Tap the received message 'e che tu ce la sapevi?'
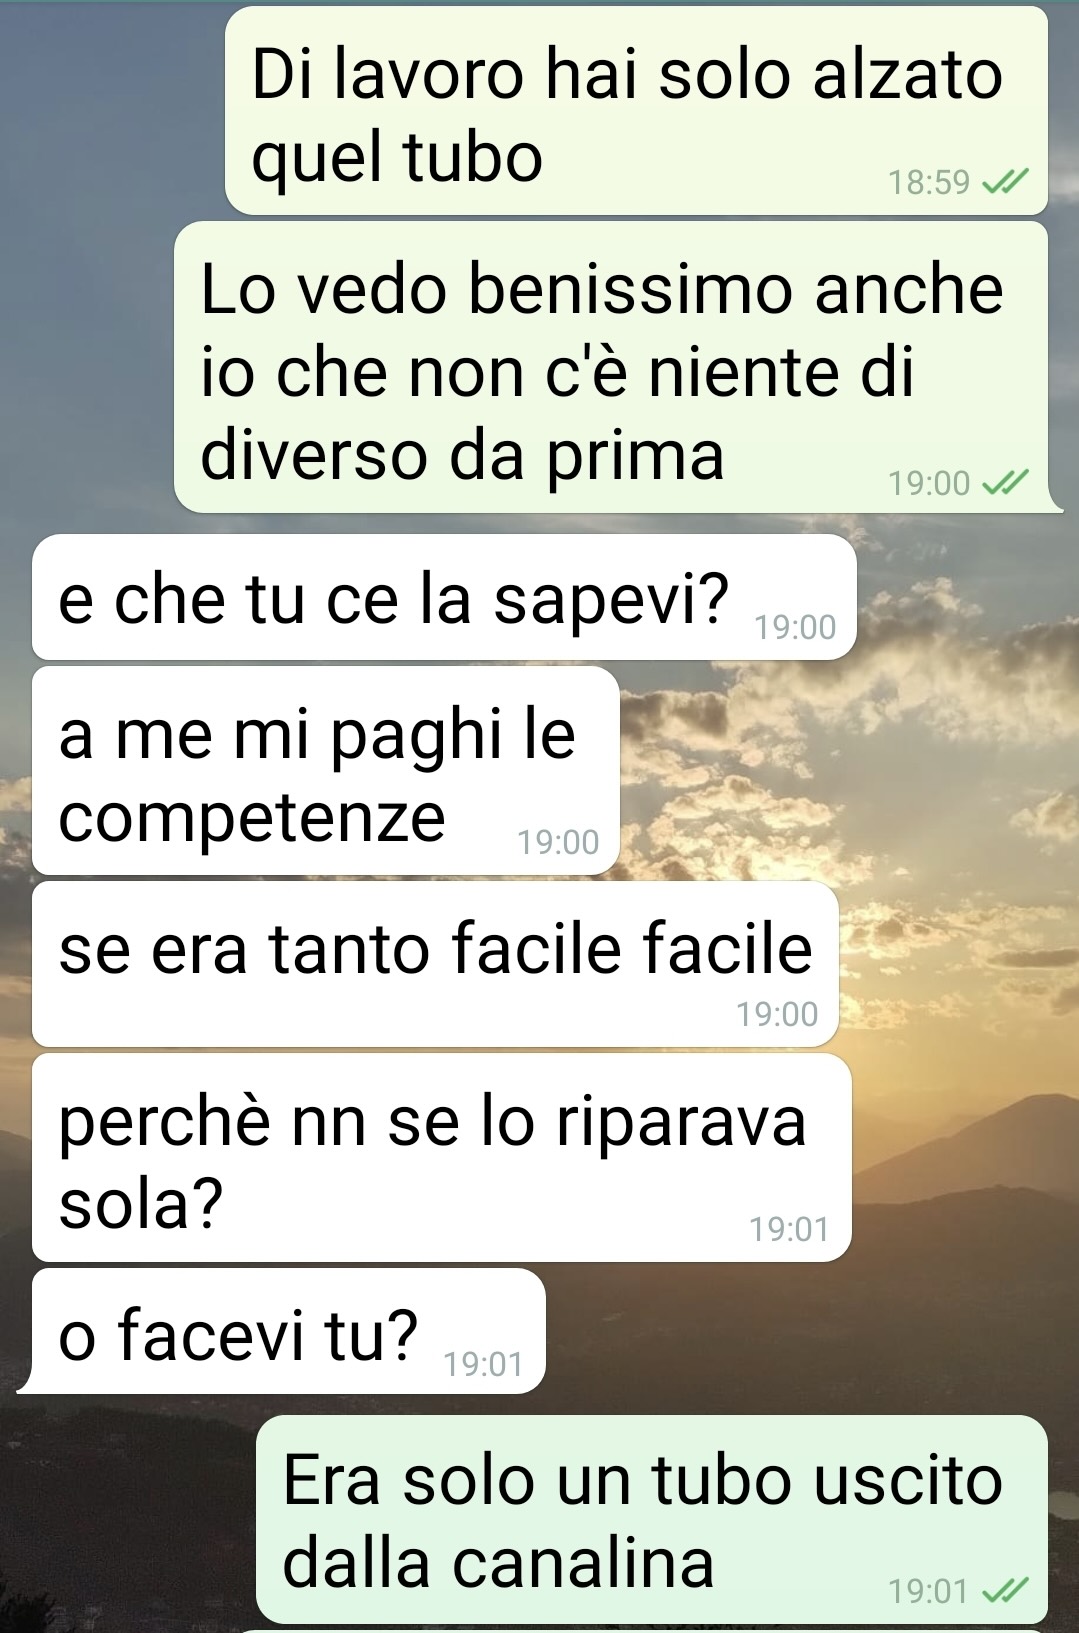This screenshot has height=1633, width=1079. point(444,597)
